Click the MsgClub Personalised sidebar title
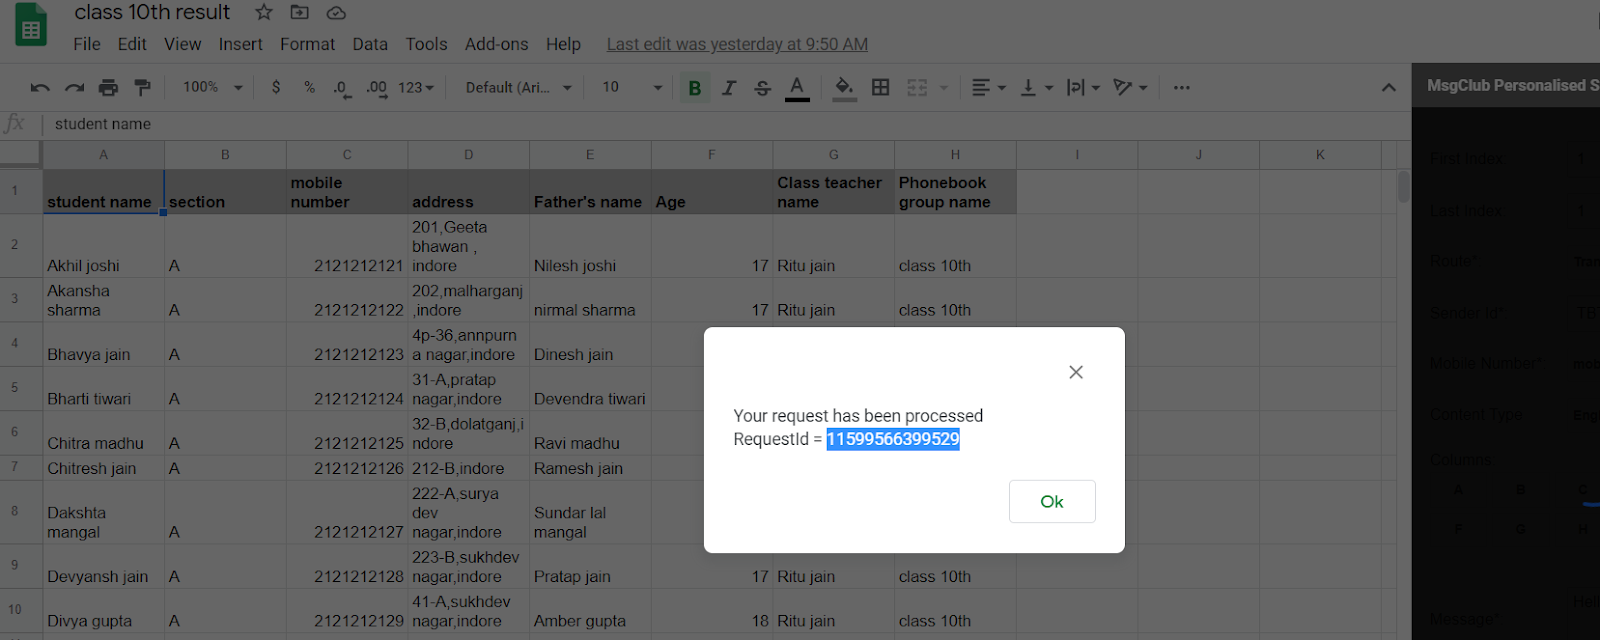 point(1512,86)
